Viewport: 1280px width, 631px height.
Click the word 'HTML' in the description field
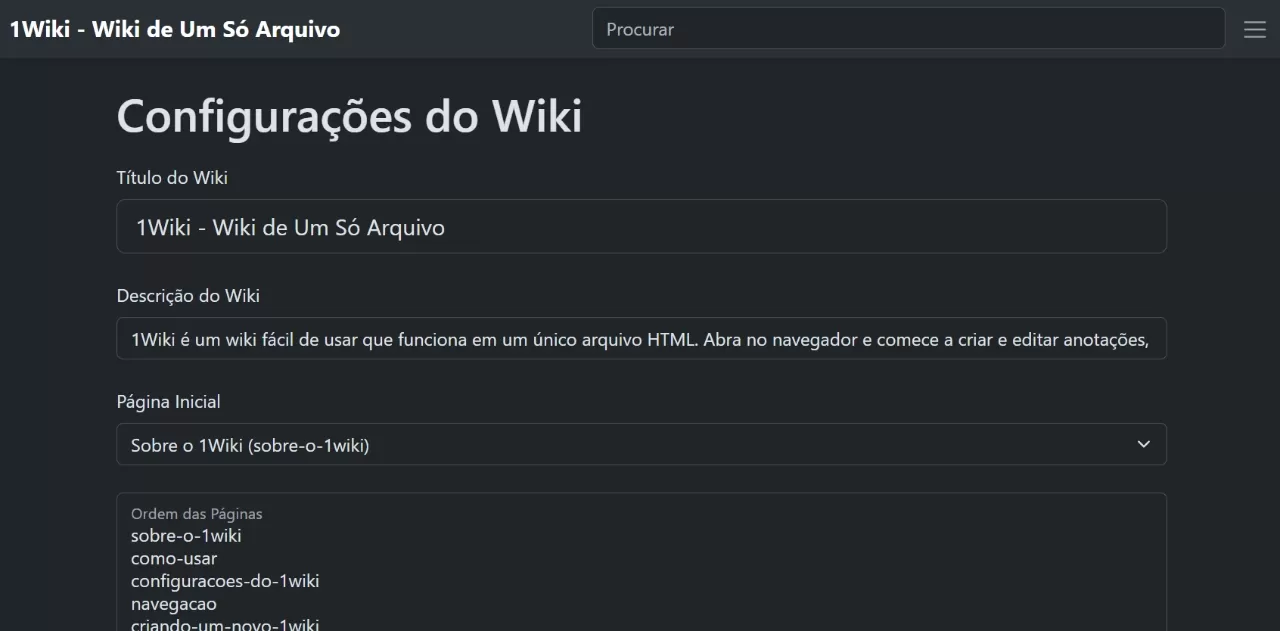tap(672, 340)
